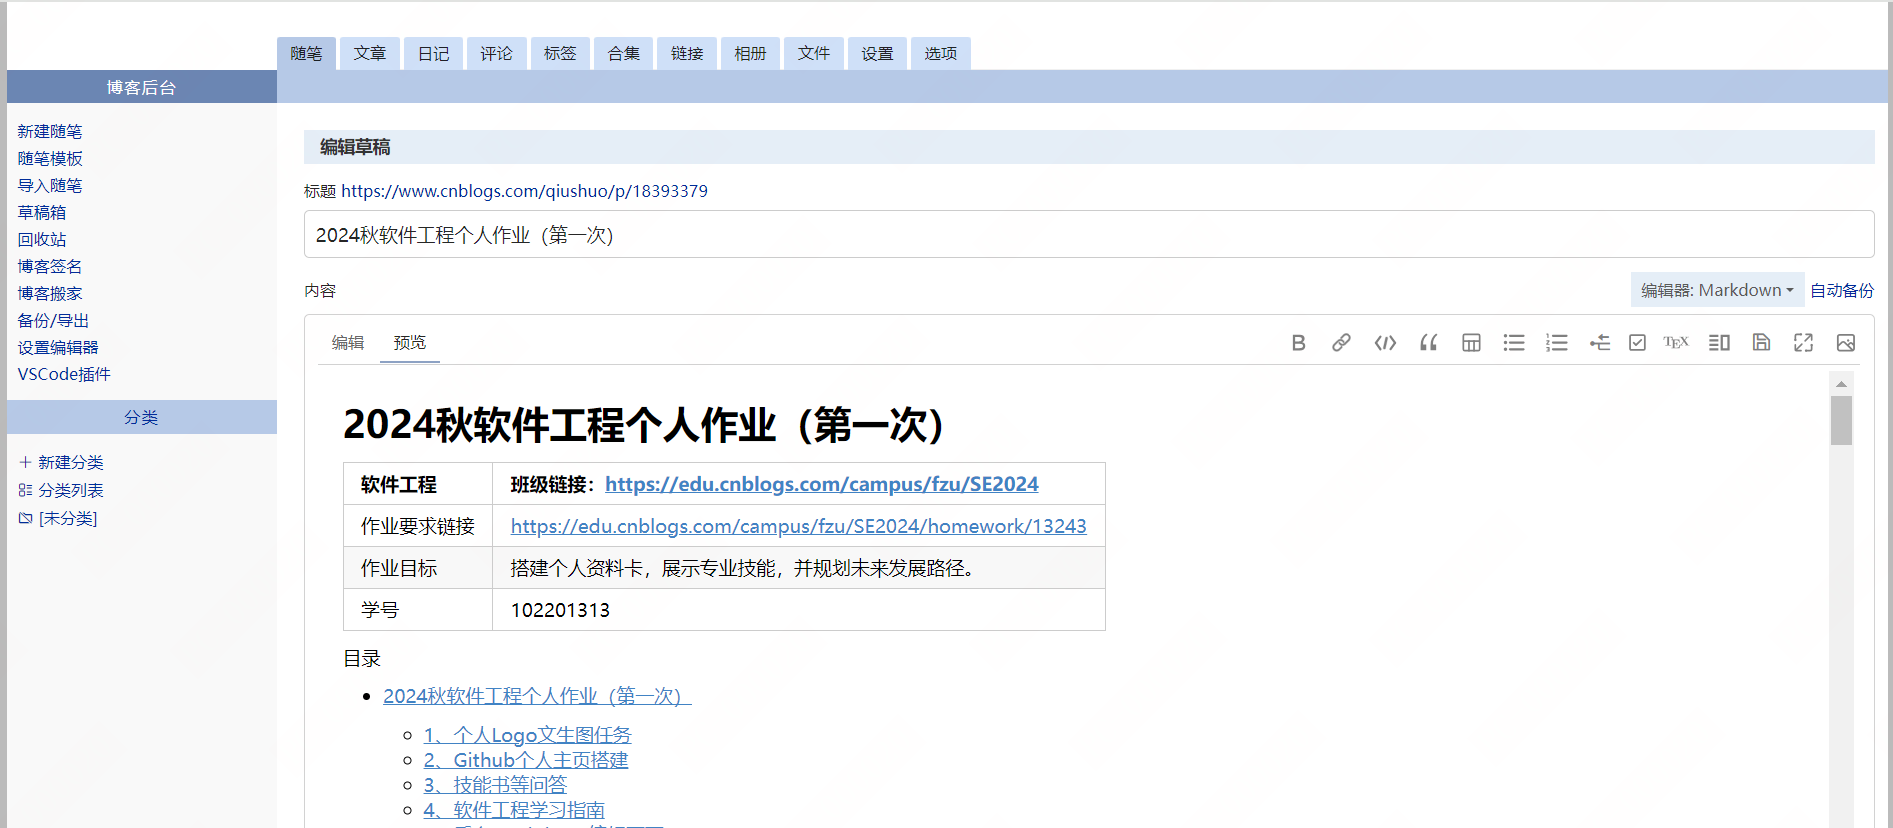This screenshot has height=828, width=1893.
Task: Open the editor type dropdown showing Markdown
Action: click(x=1717, y=290)
